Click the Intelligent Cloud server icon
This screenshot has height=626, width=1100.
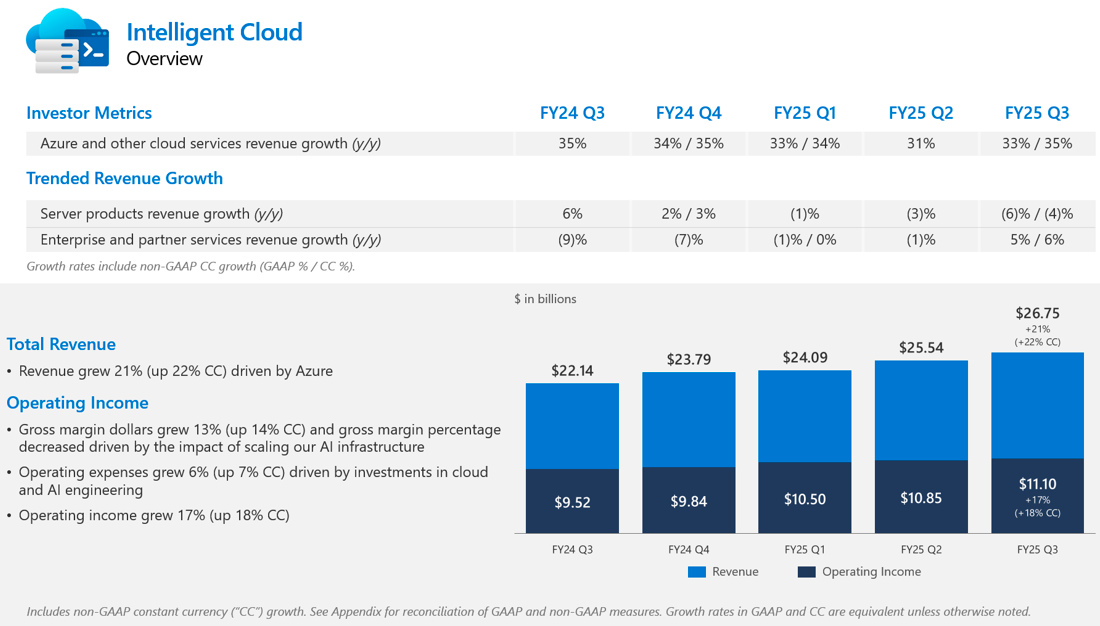coord(67,41)
